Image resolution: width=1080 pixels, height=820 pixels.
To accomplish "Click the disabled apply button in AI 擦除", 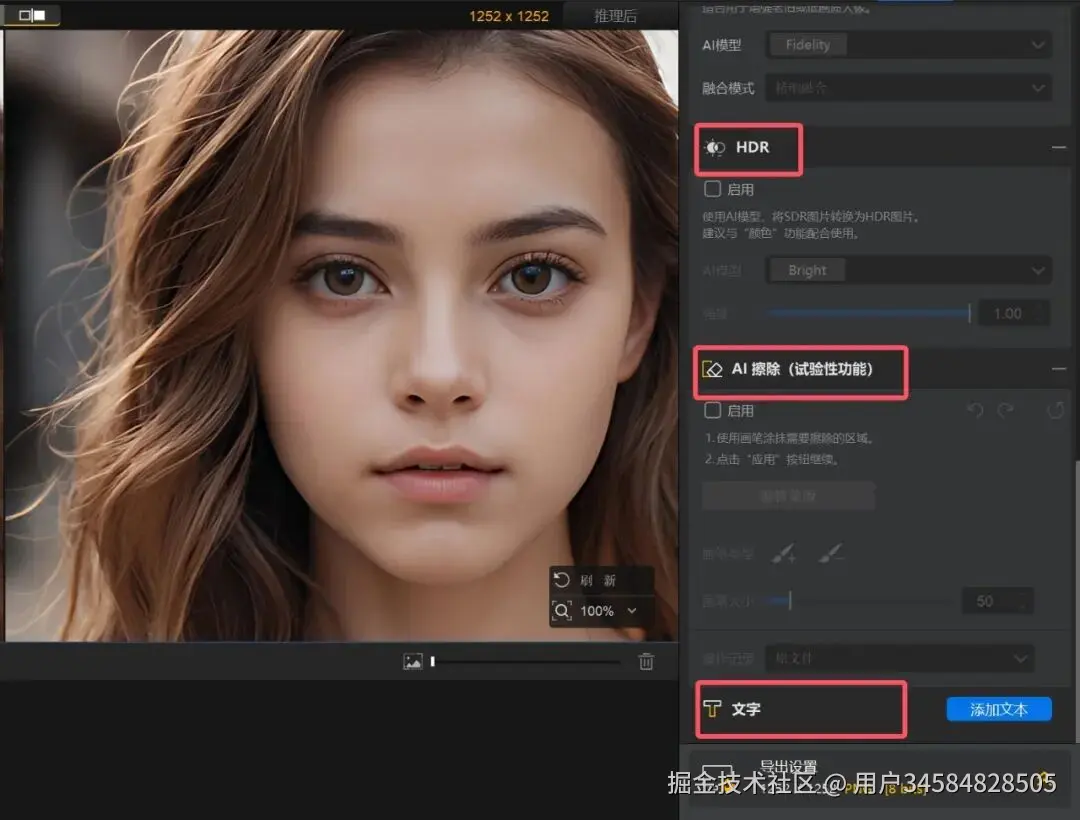I will coord(788,496).
